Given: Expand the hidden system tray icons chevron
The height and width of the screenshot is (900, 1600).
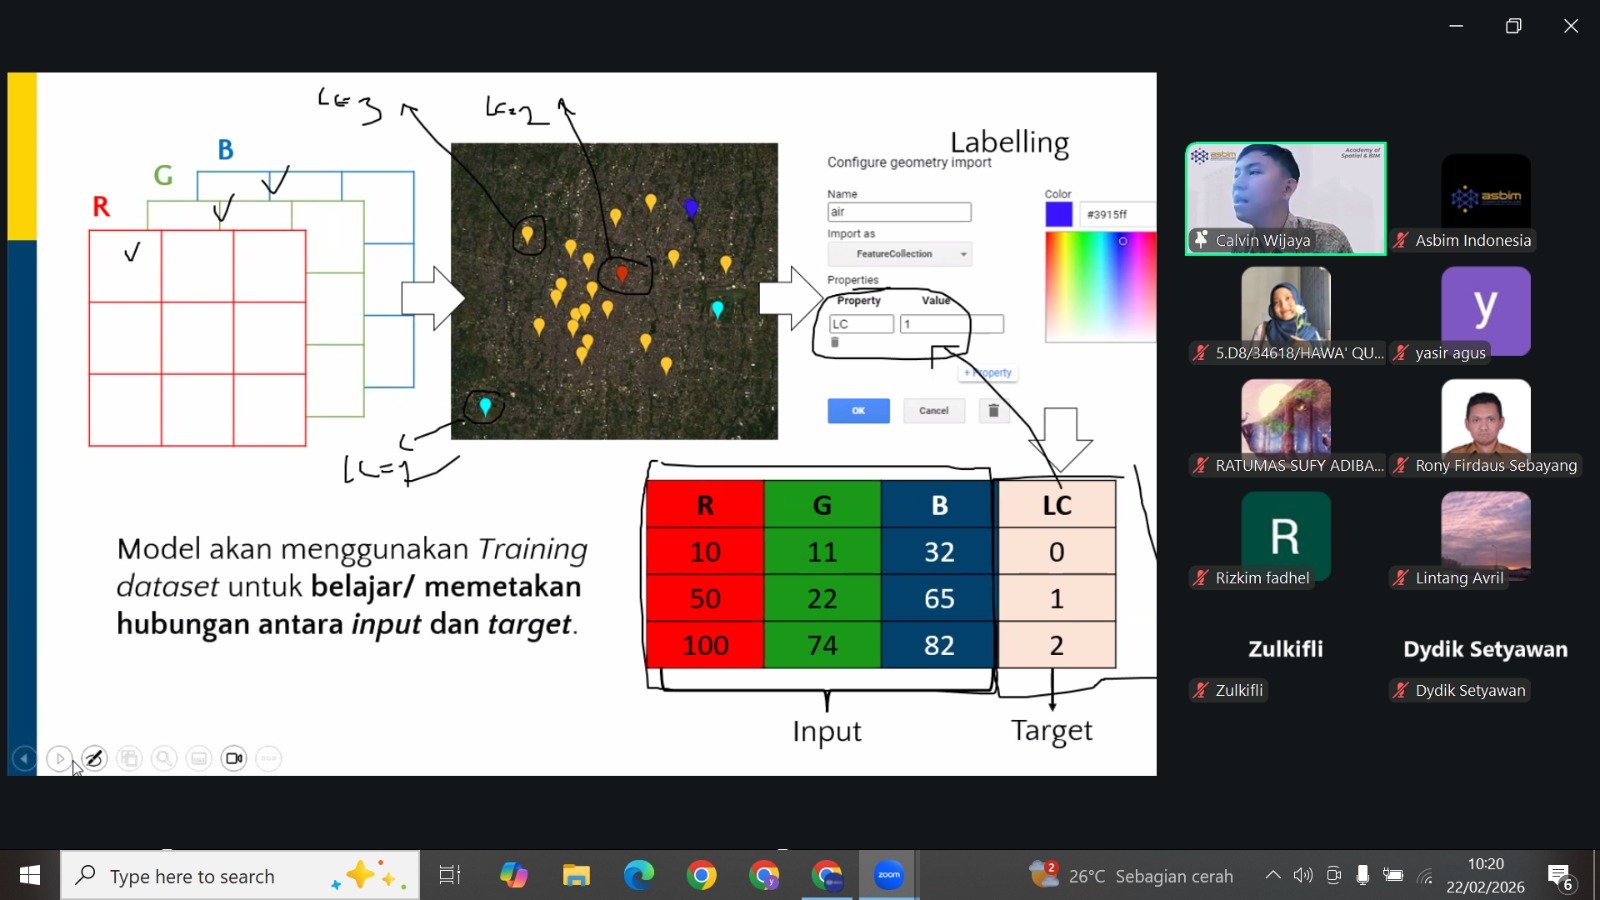Looking at the screenshot, I should [1272, 876].
